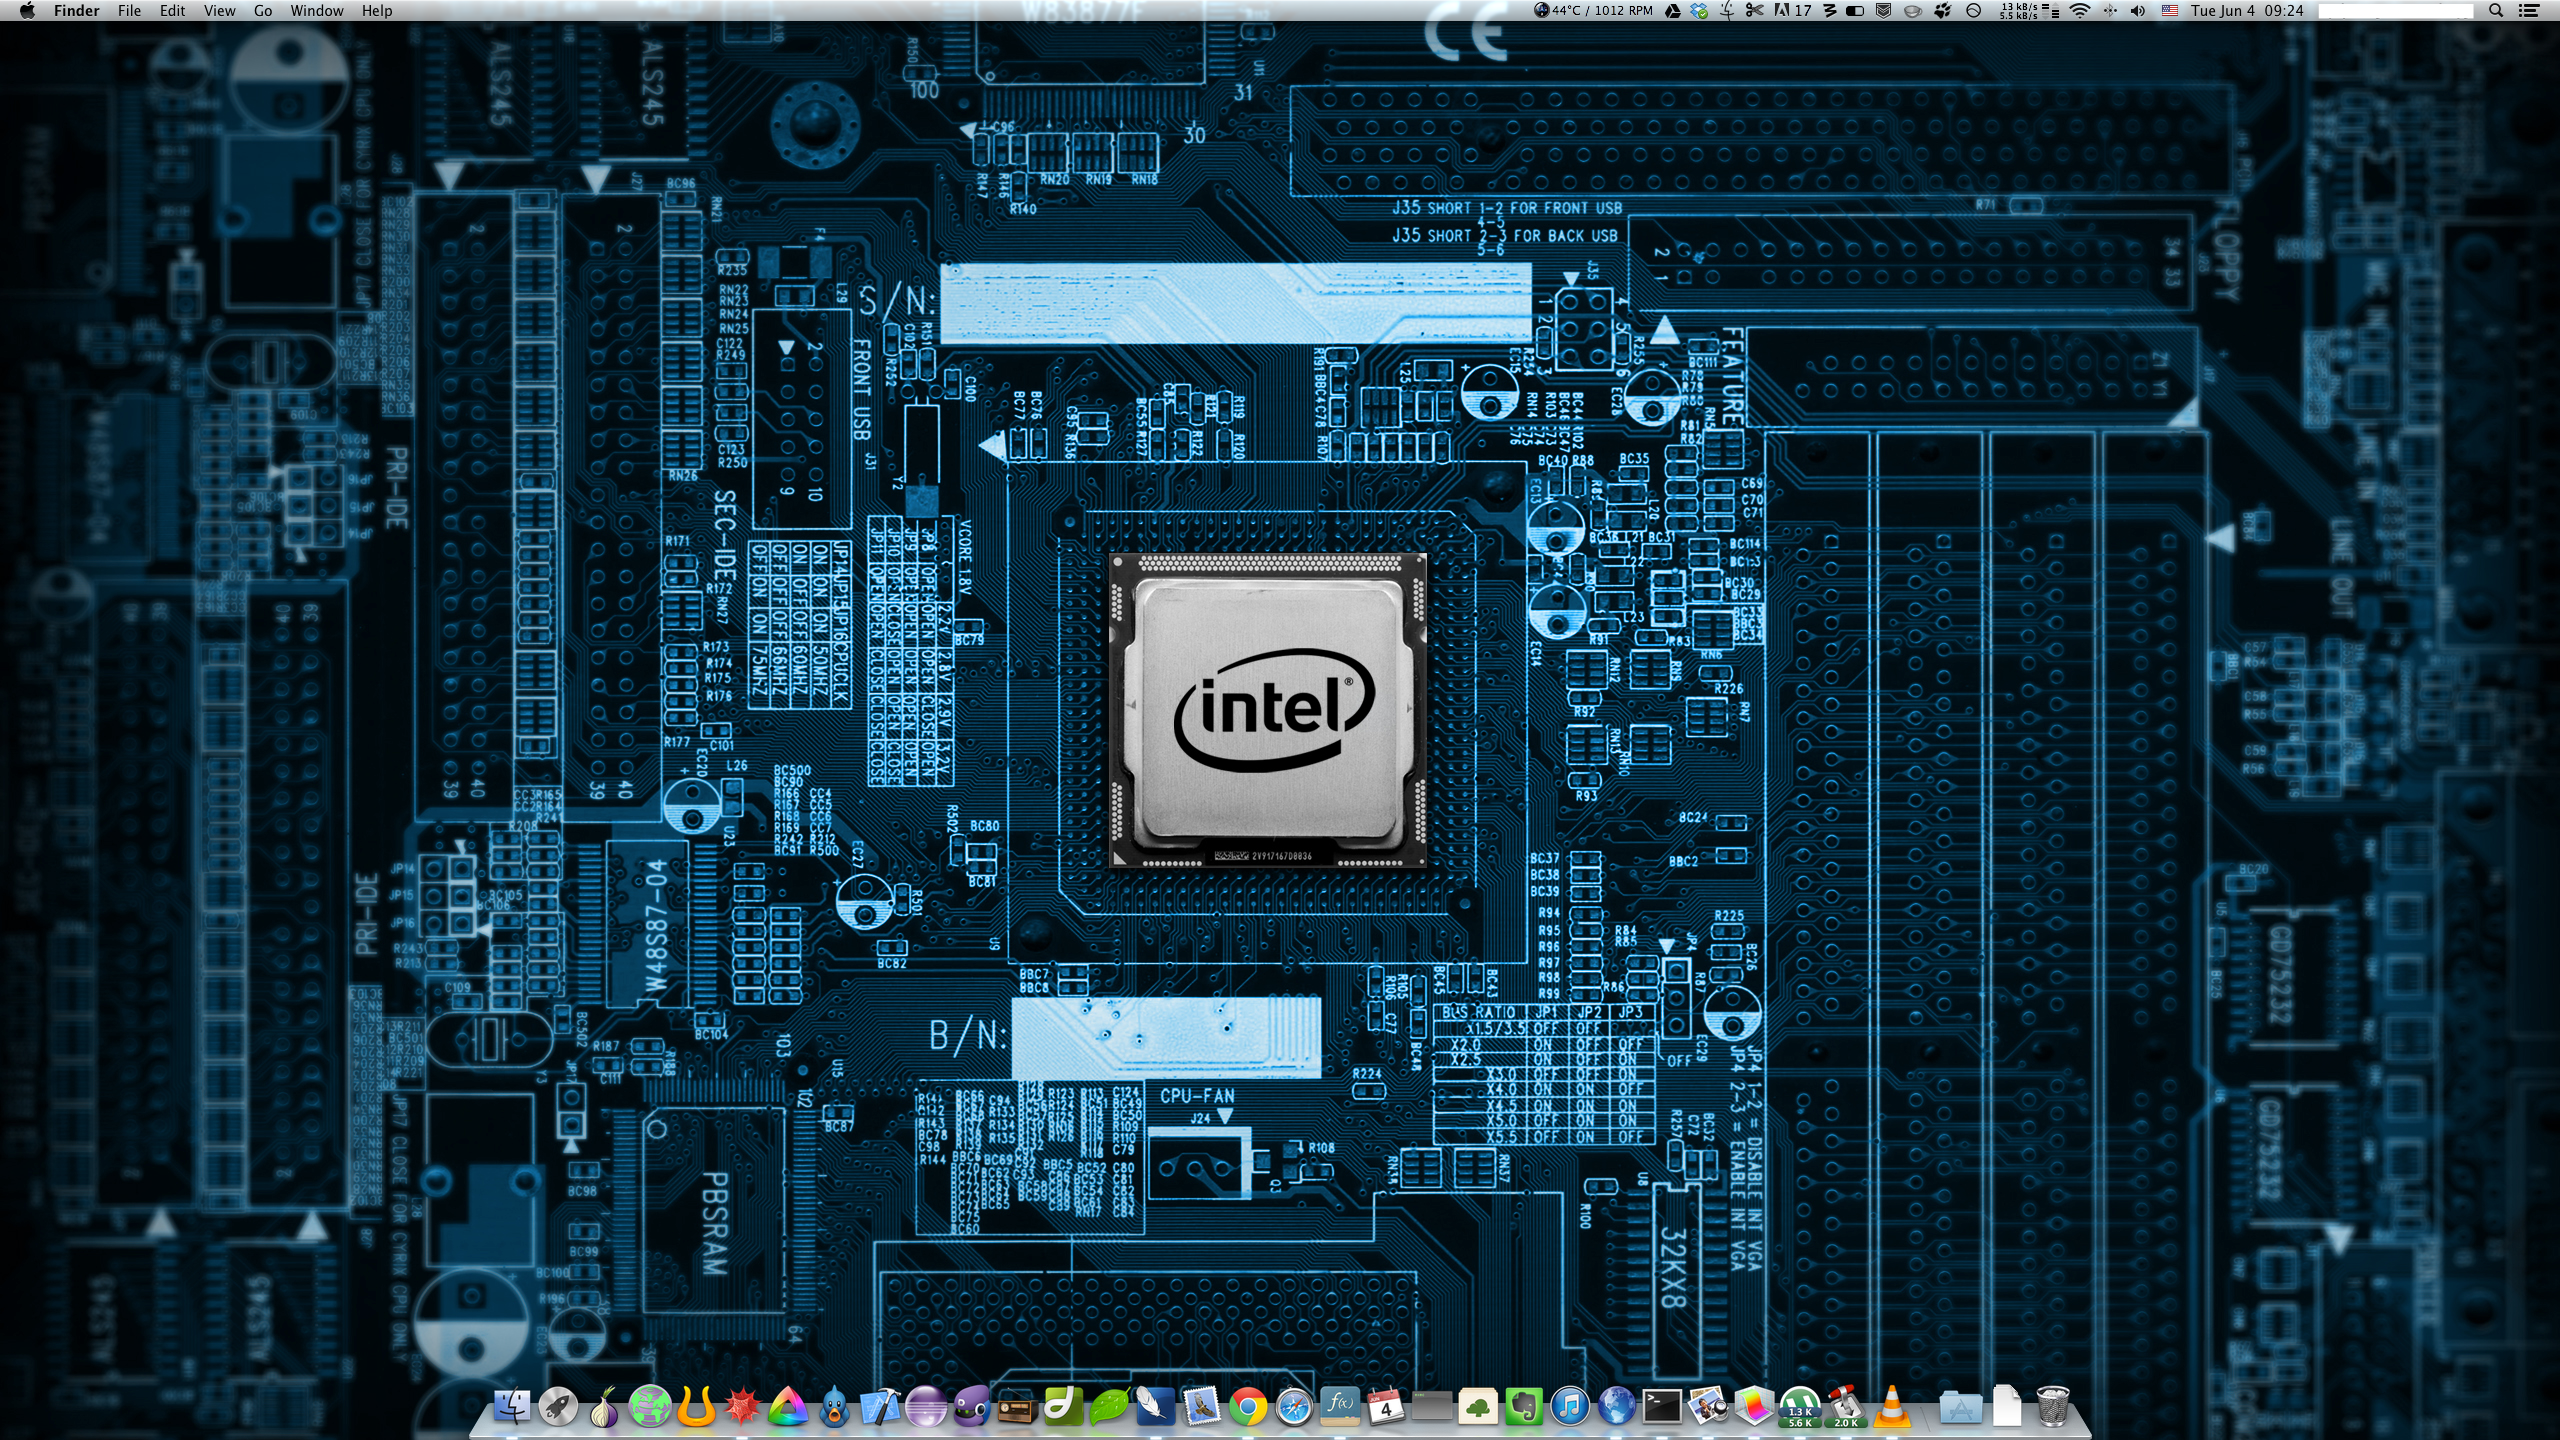Open the volume control menu
Viewport: 2560px width, 1440px height.
pos(2138,10)
